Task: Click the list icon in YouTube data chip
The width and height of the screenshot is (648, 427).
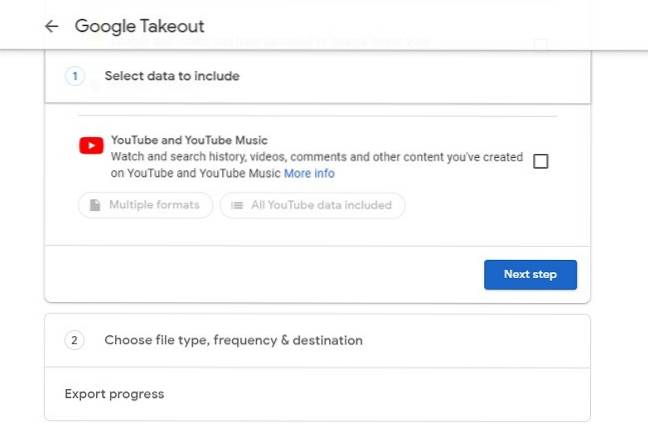Action: pos(236,205)
